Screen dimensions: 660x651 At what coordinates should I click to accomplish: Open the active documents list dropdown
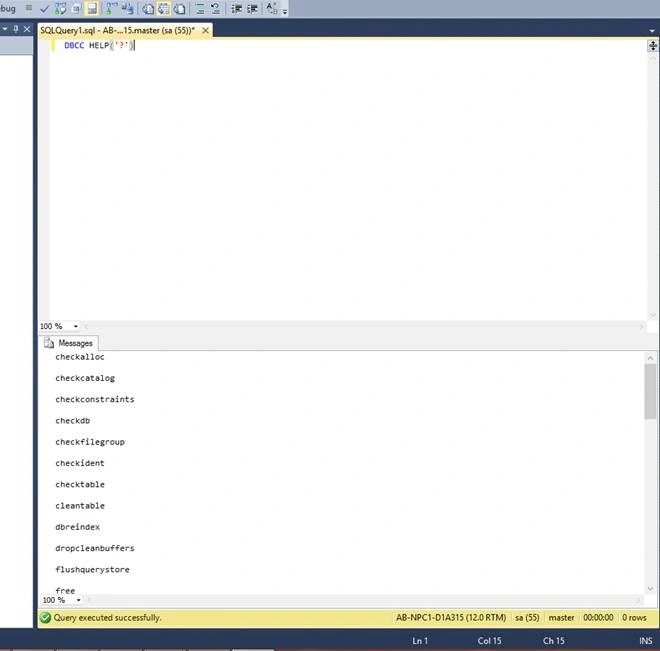[652, 31]
